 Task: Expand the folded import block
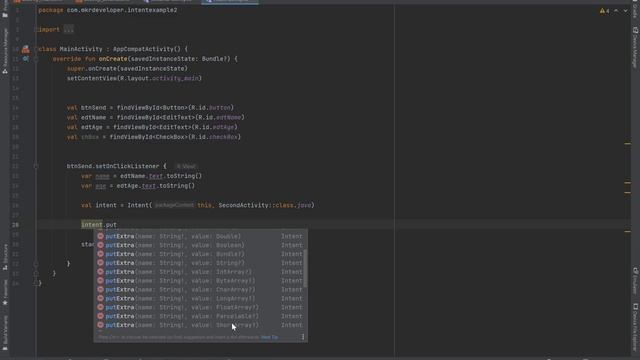[36, 29]
